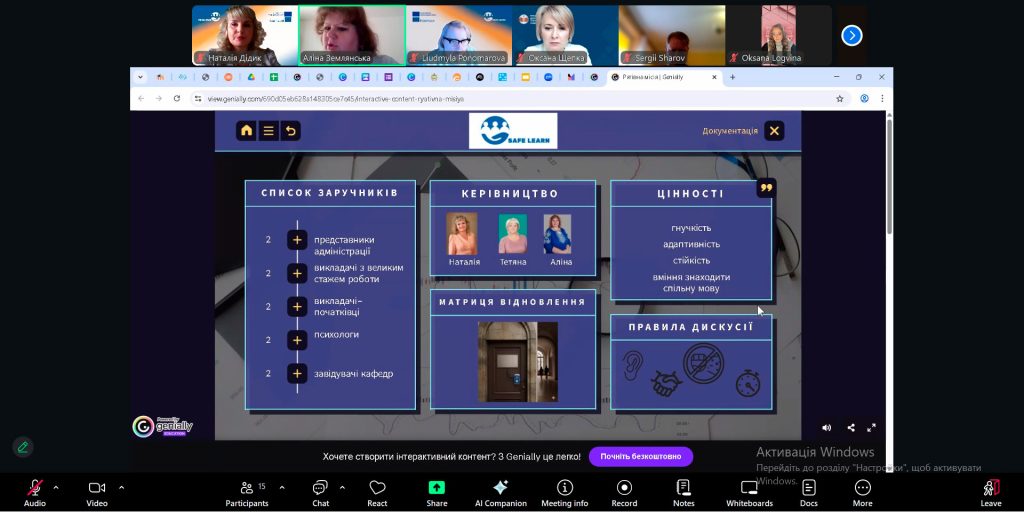Open the Zoom Chat panel
Screen dimensions: 1024x512
pyautogui.click(x=320, y=491)
